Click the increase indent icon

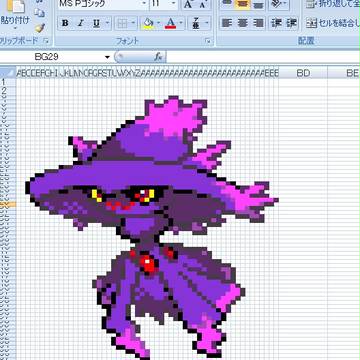coord(292,23)
